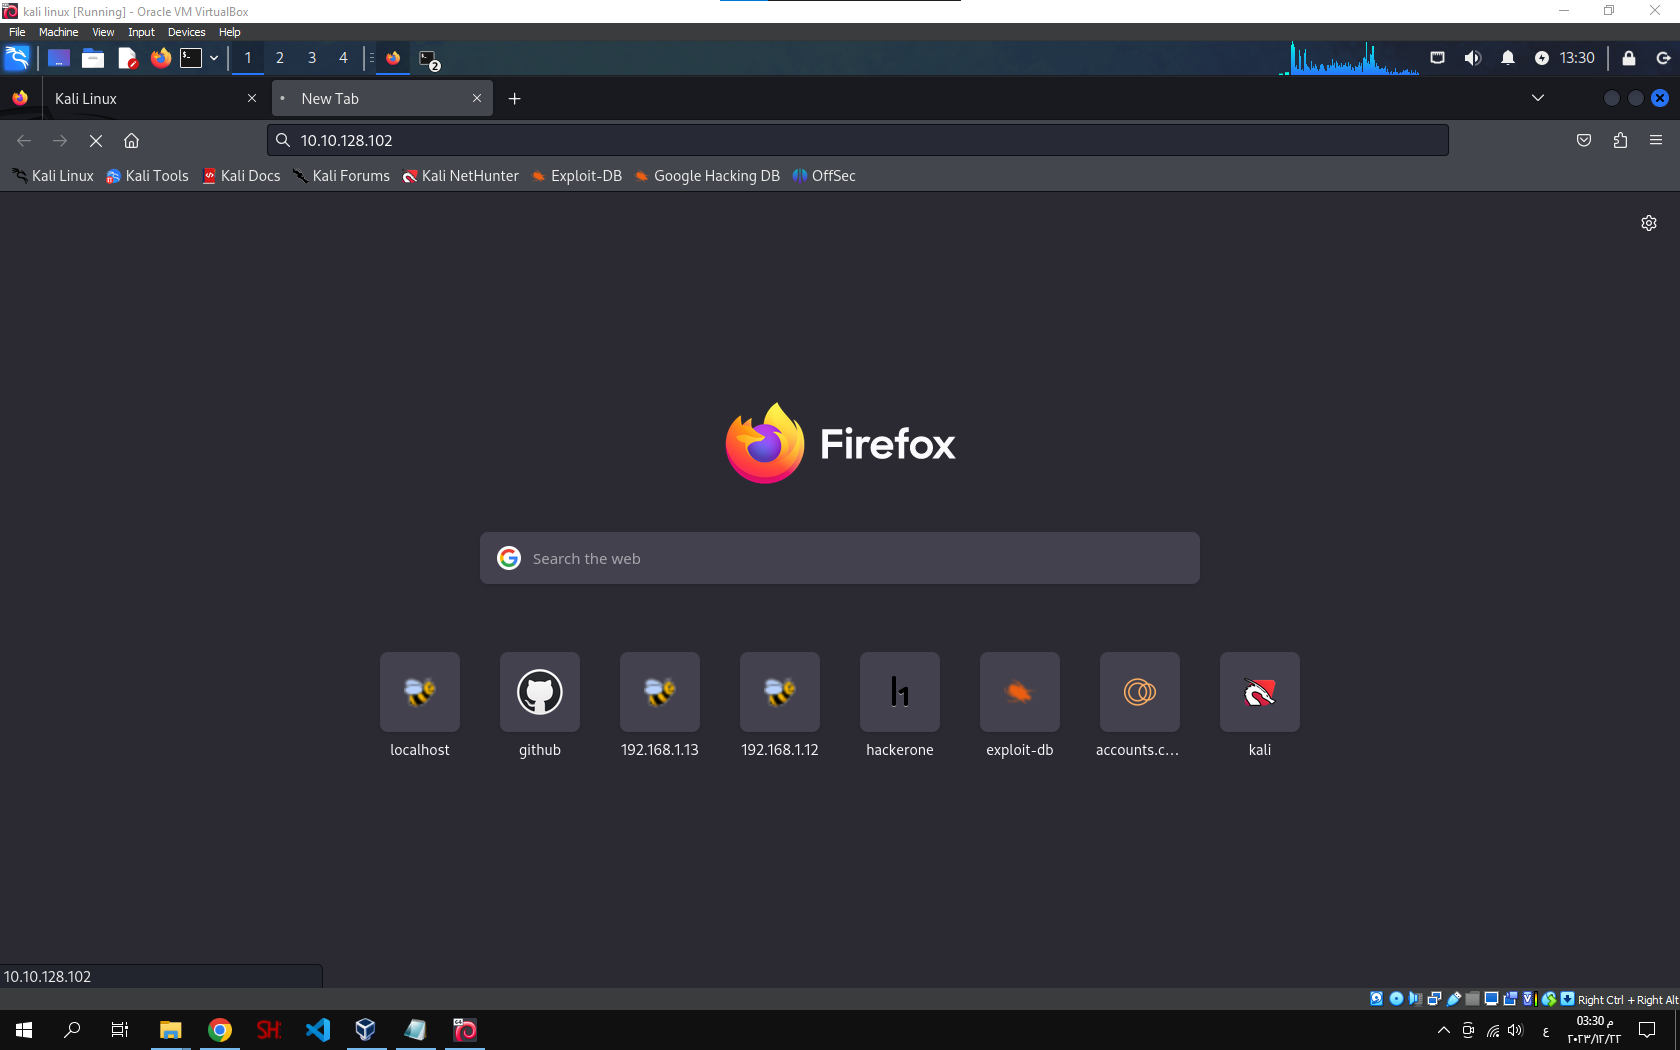Launch the text editor panel icon
This screenshot has width=1680, height=1050.
[x=127, y=58]
